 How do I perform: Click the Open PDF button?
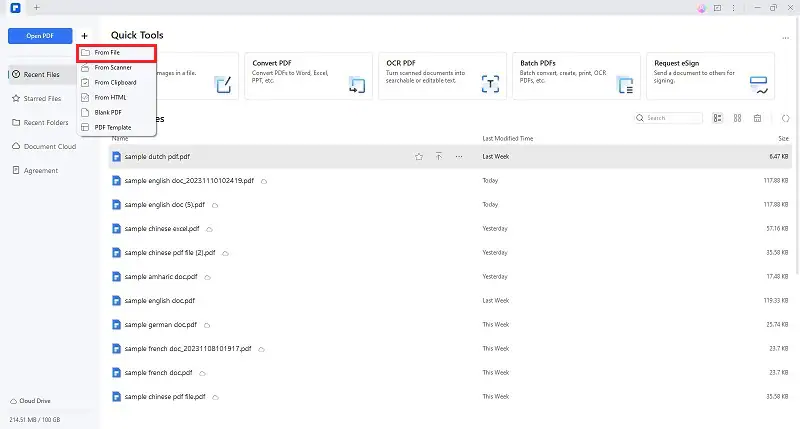(38, 36)
